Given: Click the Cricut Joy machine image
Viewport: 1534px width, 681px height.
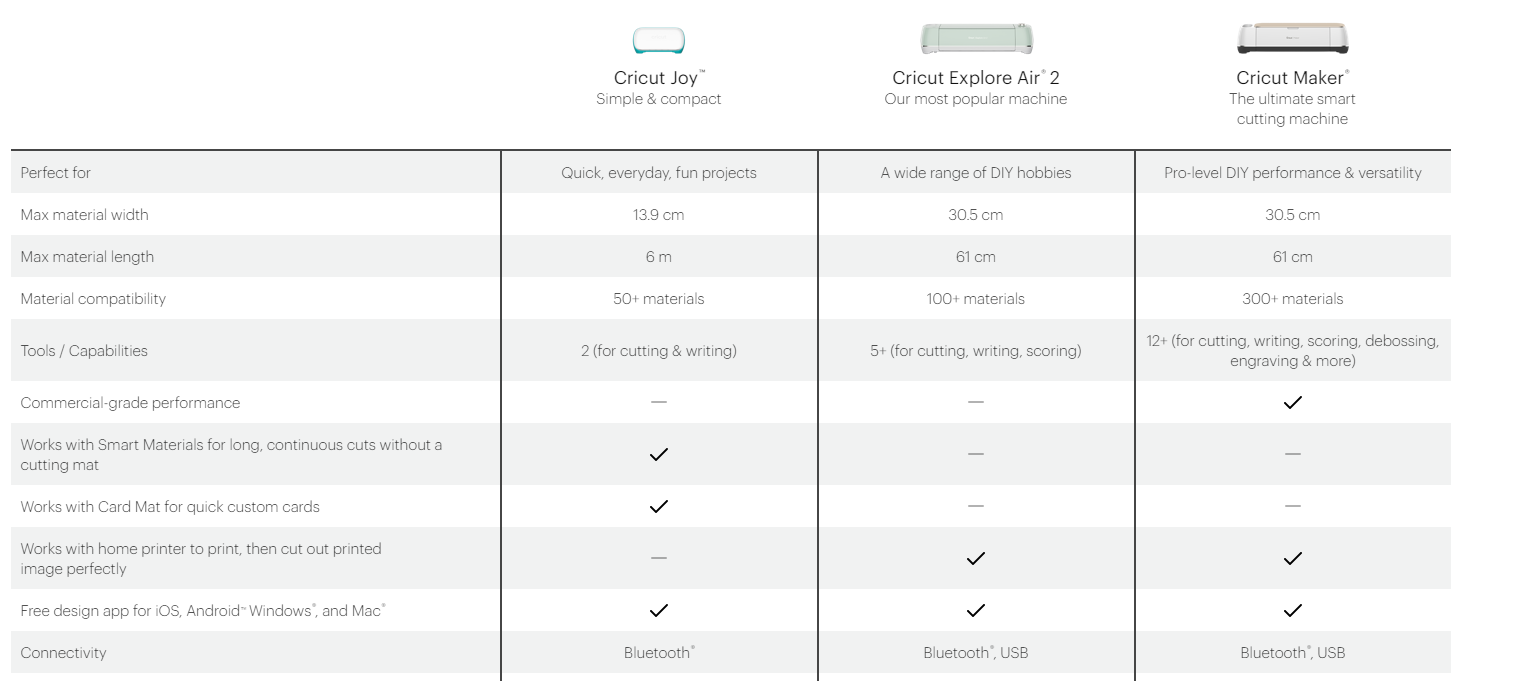Looking at the screenshot, I should pos(659,41).
